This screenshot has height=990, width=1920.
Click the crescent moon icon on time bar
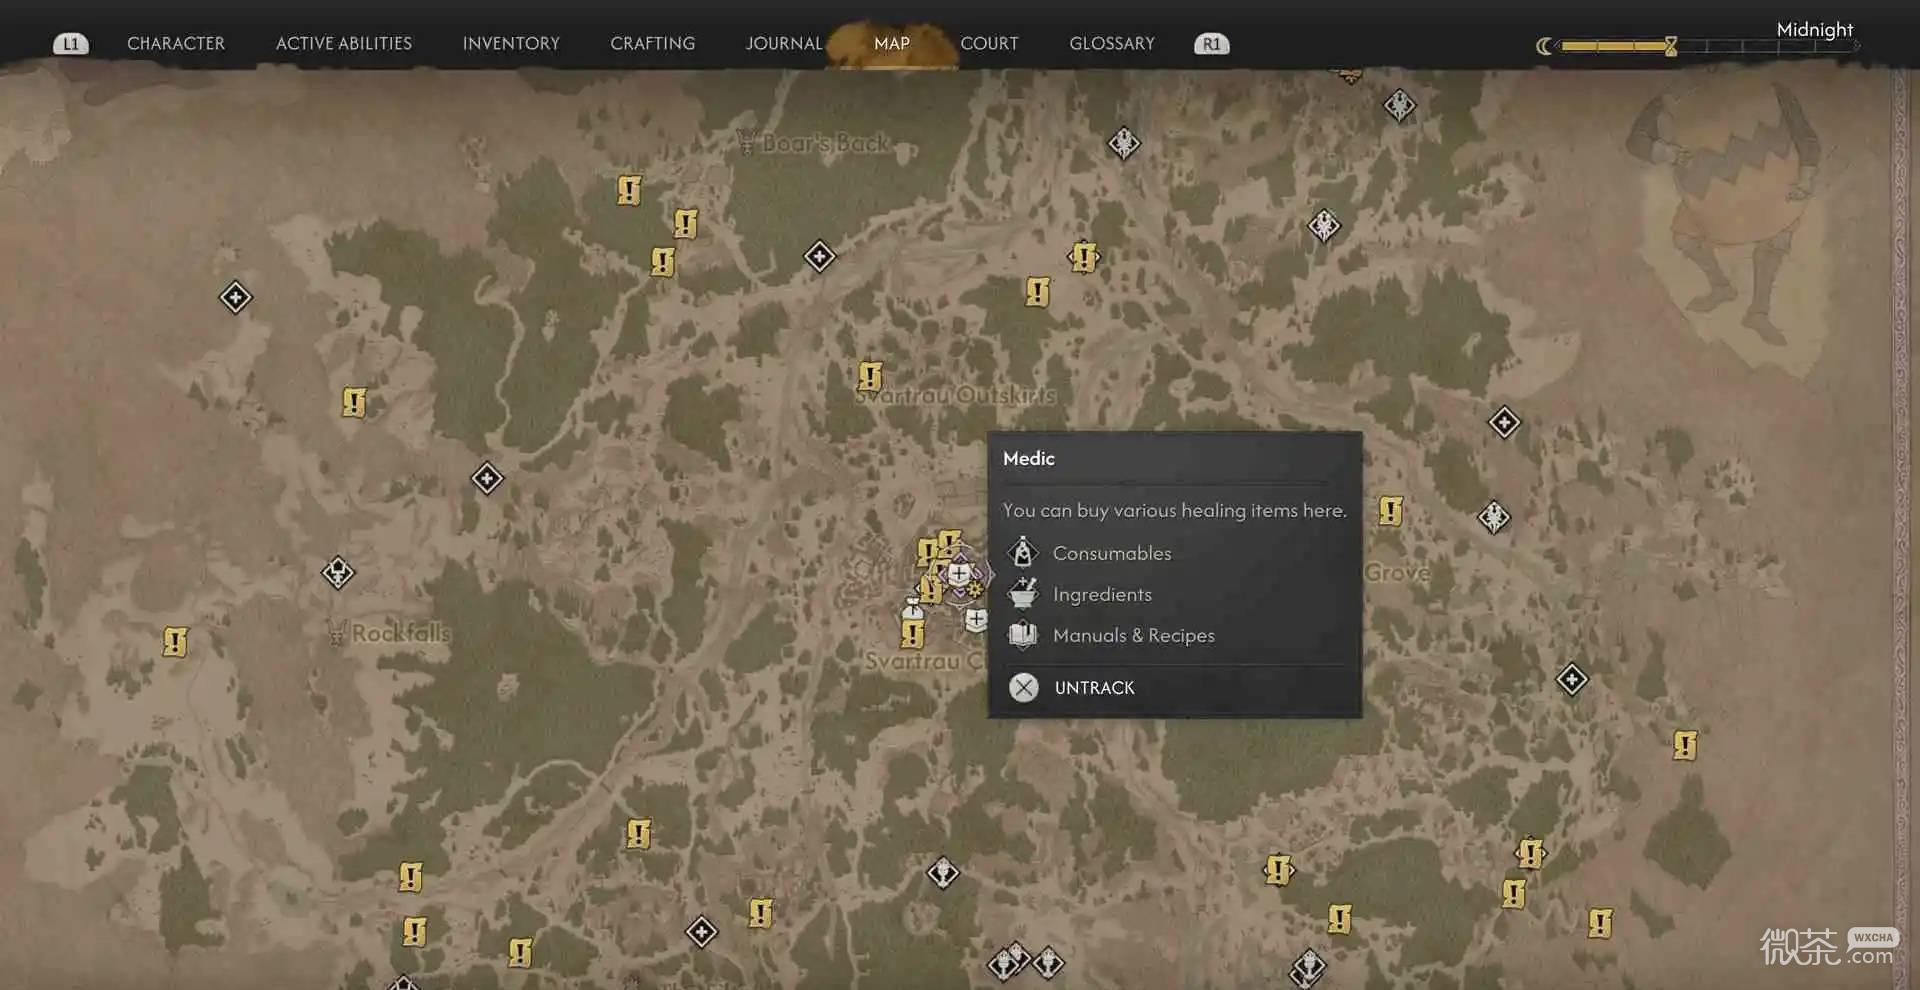tap(1544, 46)
